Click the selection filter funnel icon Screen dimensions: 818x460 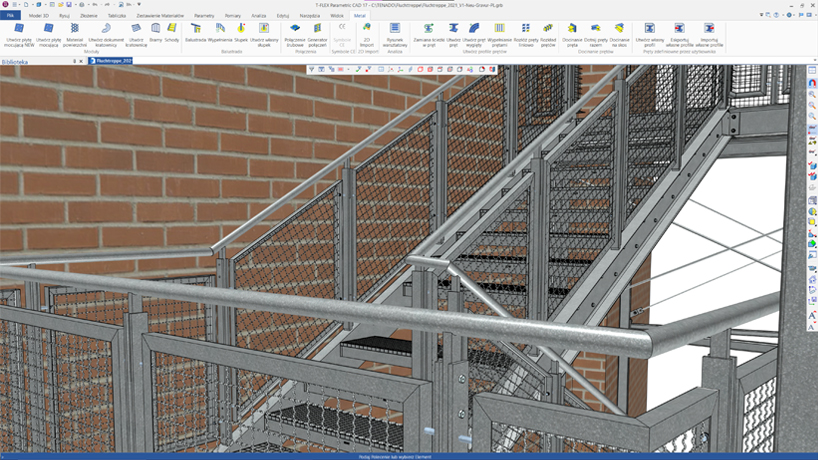(x=311, y=69)
